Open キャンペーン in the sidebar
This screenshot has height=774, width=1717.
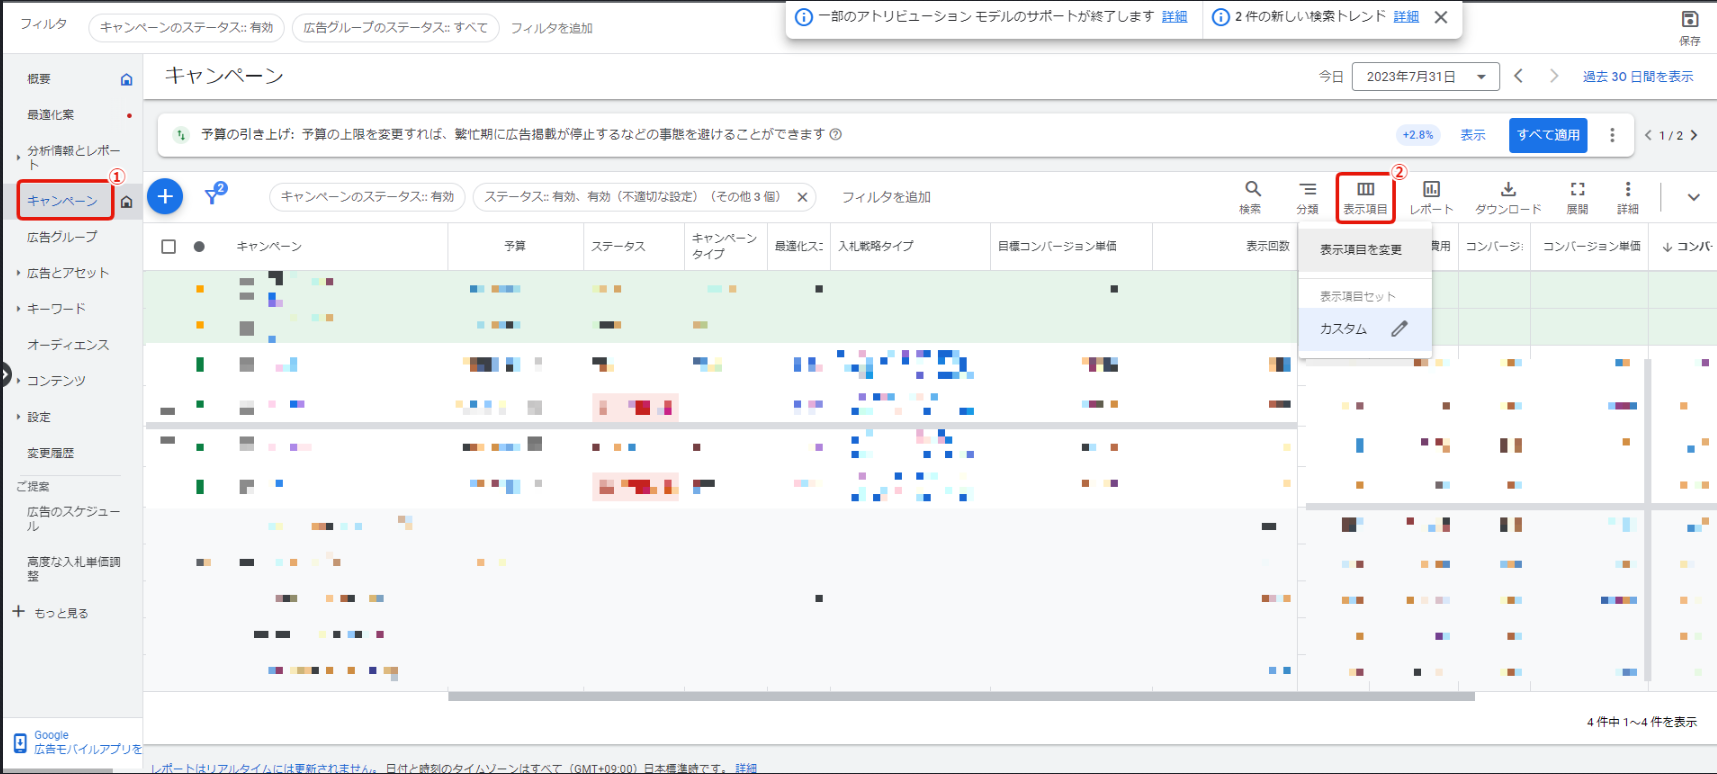(x=62, y=201)
